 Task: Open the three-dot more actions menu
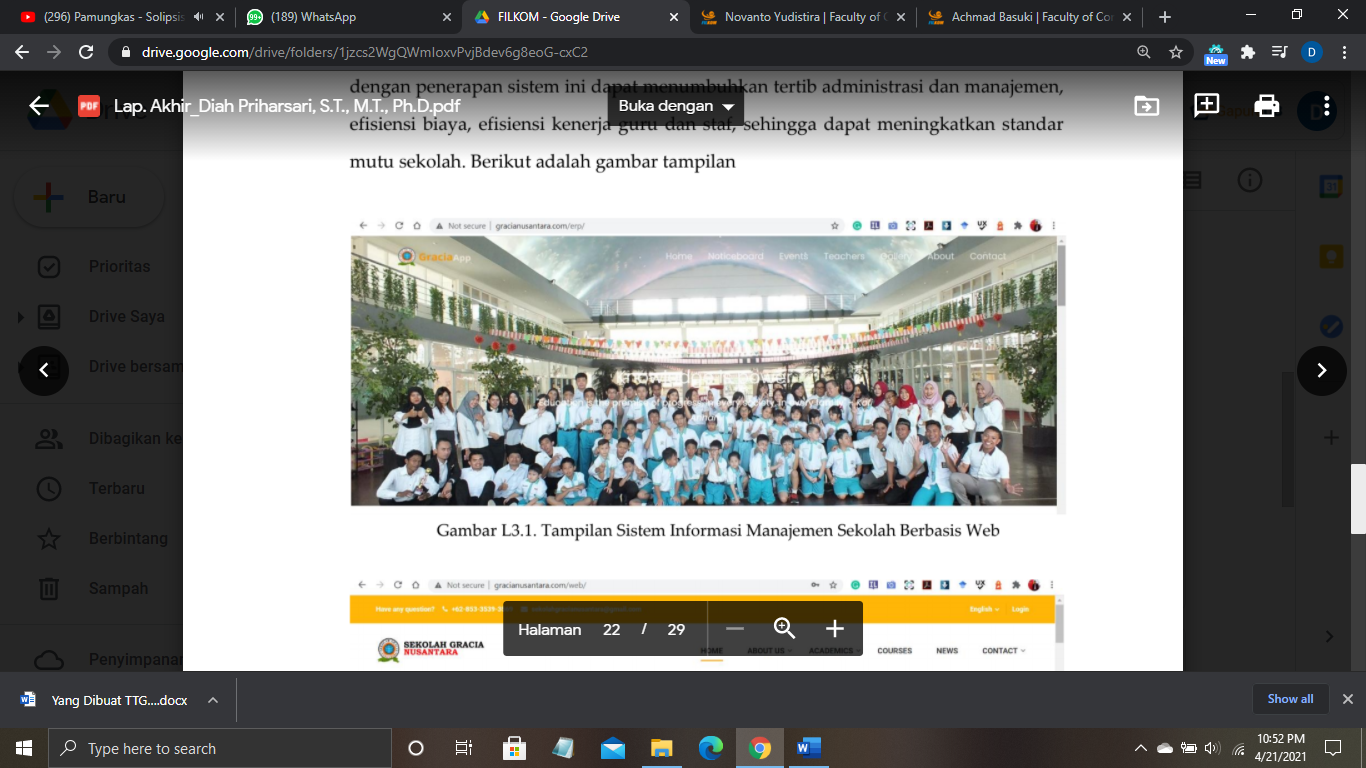[x=1326, y=106]
